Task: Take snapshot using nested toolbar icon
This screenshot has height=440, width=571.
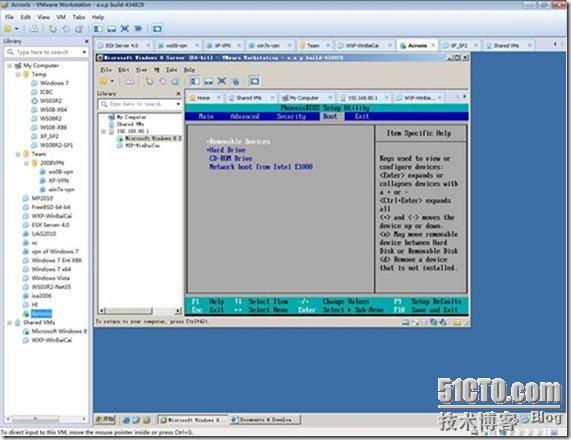Action: click(149, 82)
